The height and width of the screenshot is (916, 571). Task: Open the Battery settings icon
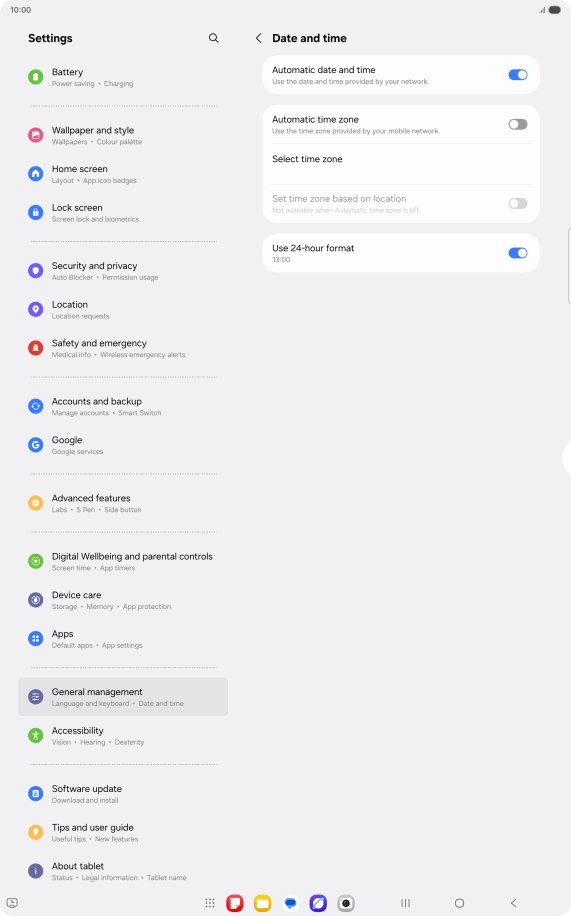pos(36,77)
